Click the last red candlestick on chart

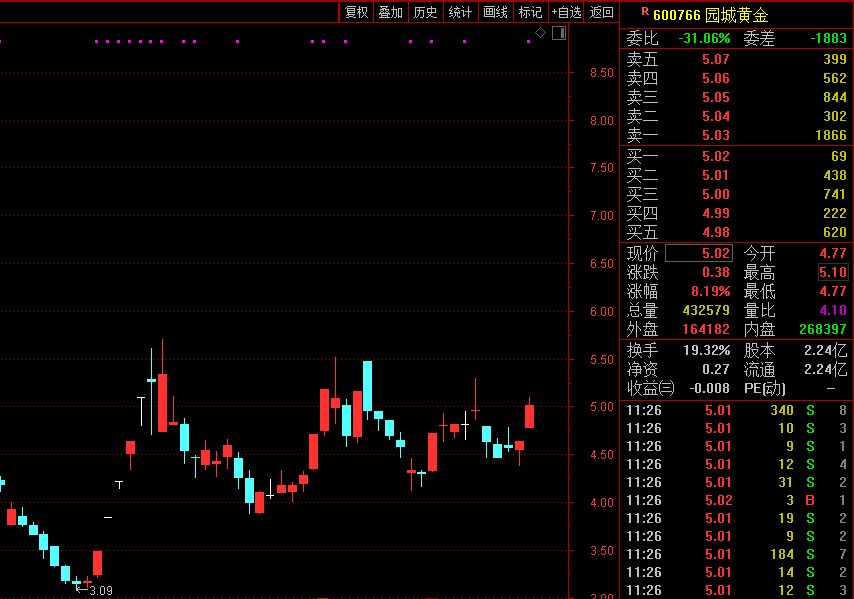click(529, 416)
